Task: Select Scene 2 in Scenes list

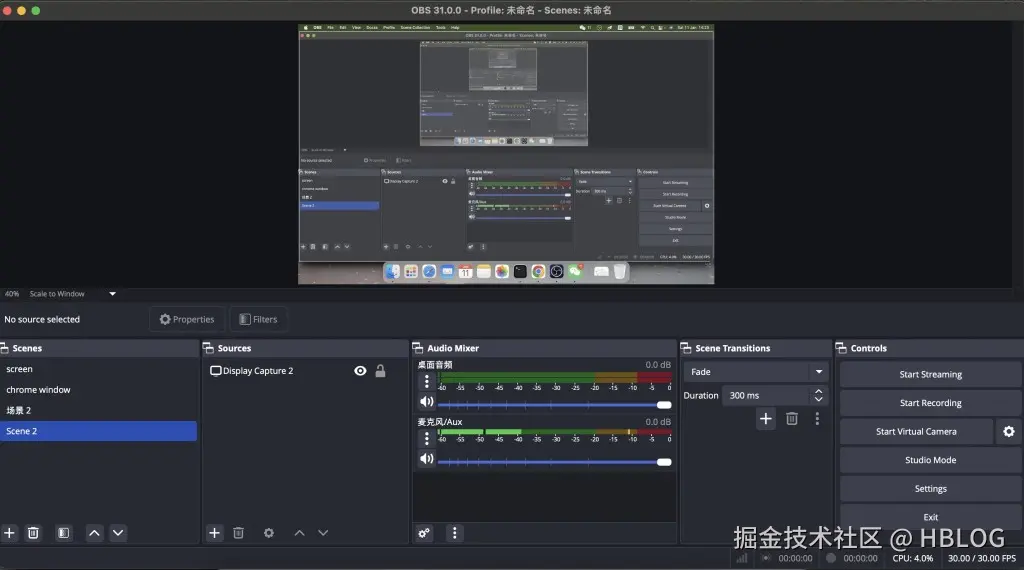Action: (98, 431)
